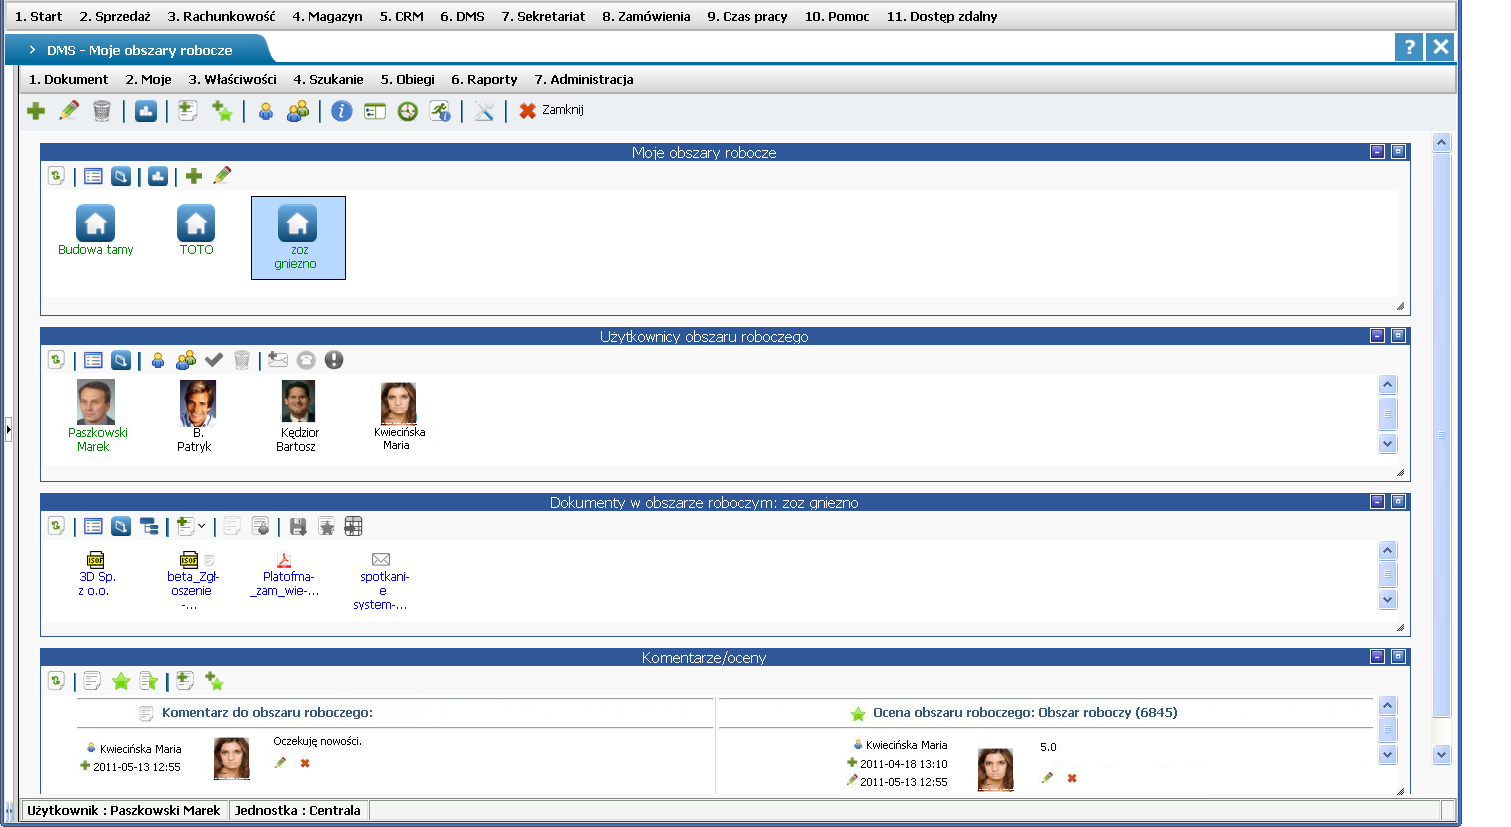Click scroll down arrow in Komentarze panel
The image size is (1511, 827).
[x=1387, y=755]
